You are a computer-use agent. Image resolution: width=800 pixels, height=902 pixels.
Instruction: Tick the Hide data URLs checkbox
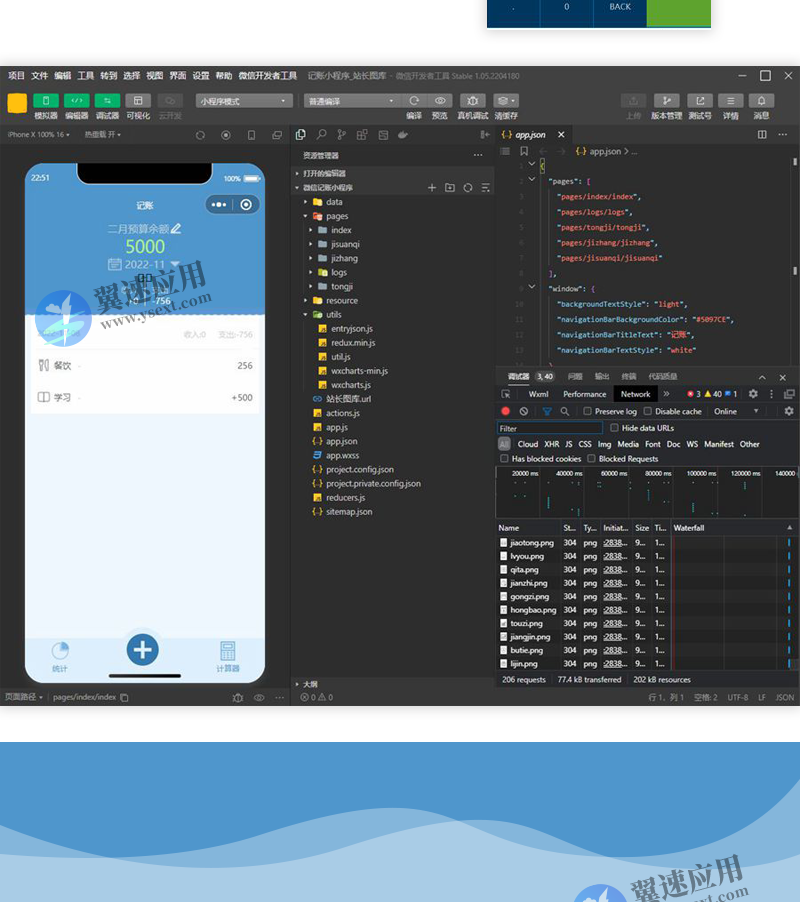tap(615, 428)
